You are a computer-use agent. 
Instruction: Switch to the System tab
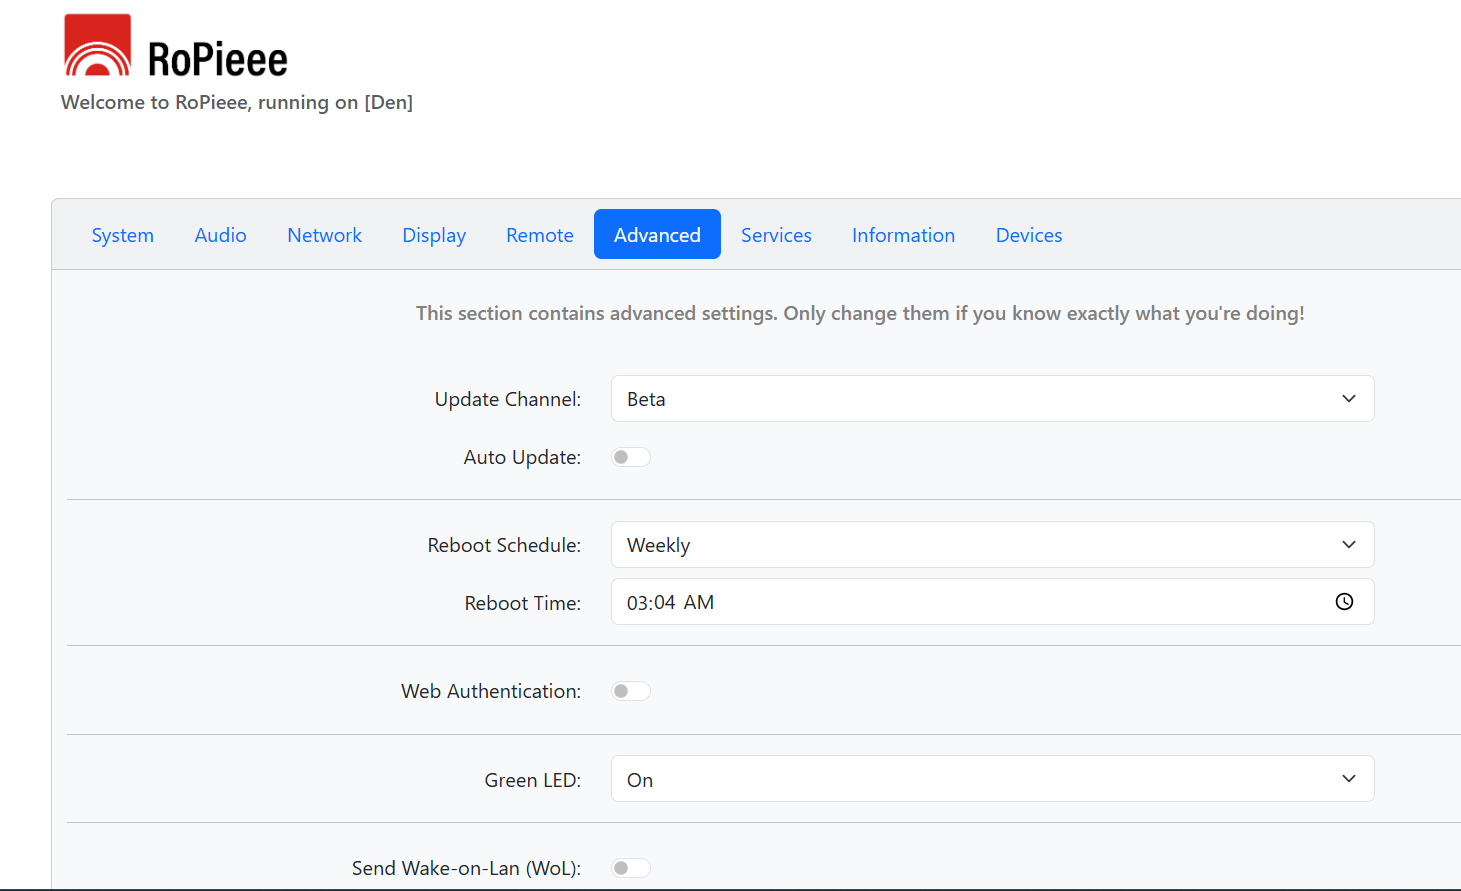tap(123, 235)
